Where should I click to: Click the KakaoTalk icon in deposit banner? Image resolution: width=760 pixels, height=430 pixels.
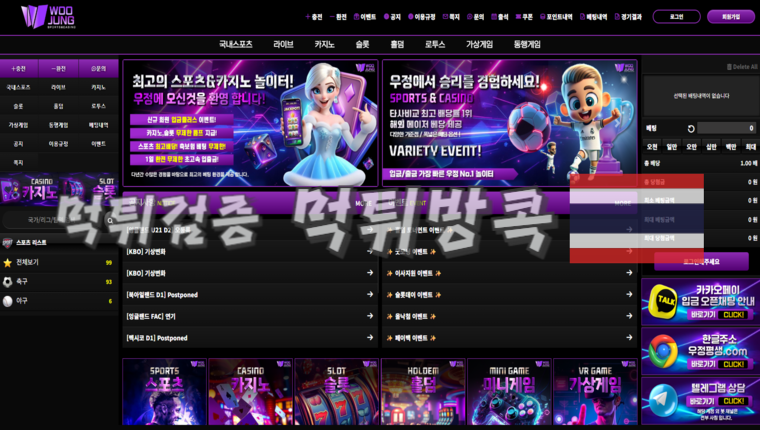pyautogui.click(x=661, y=299)
